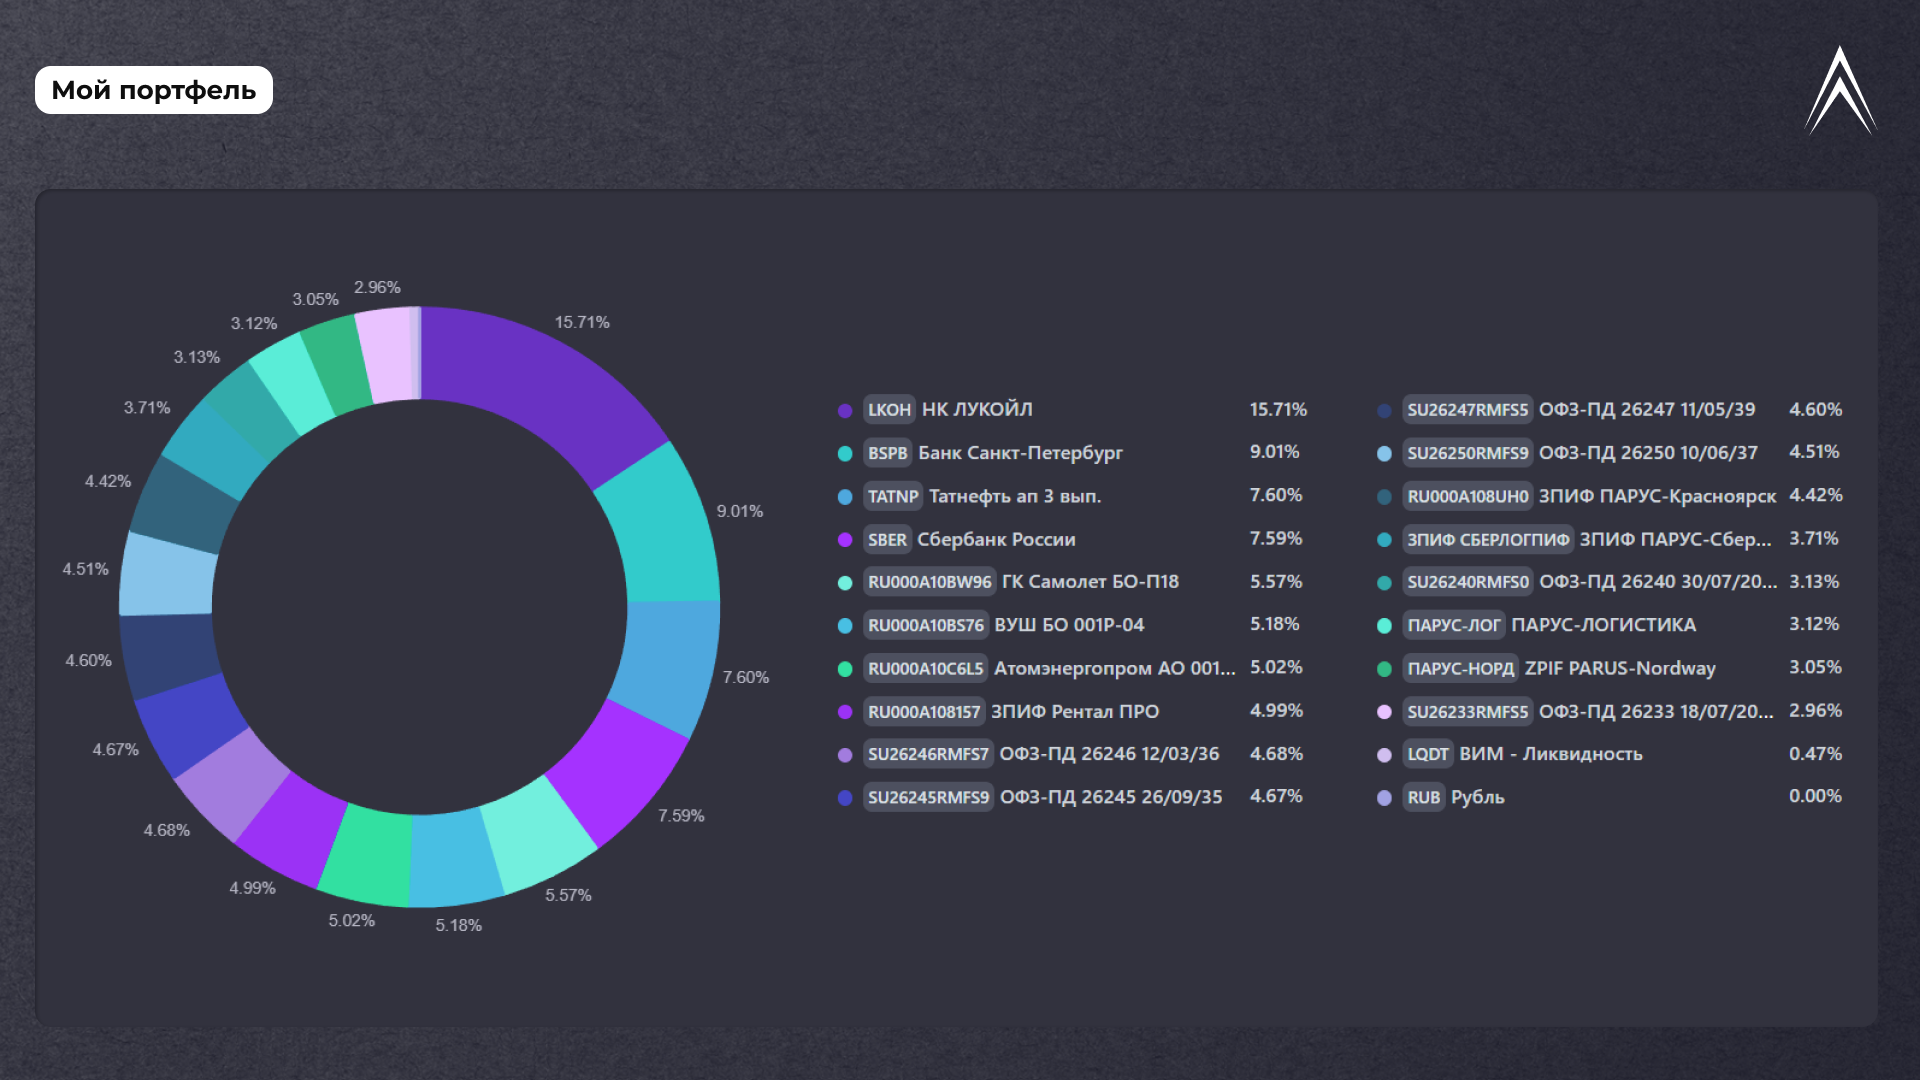Click the RU000A108UH0 ticker tag

pos(1468,496)
